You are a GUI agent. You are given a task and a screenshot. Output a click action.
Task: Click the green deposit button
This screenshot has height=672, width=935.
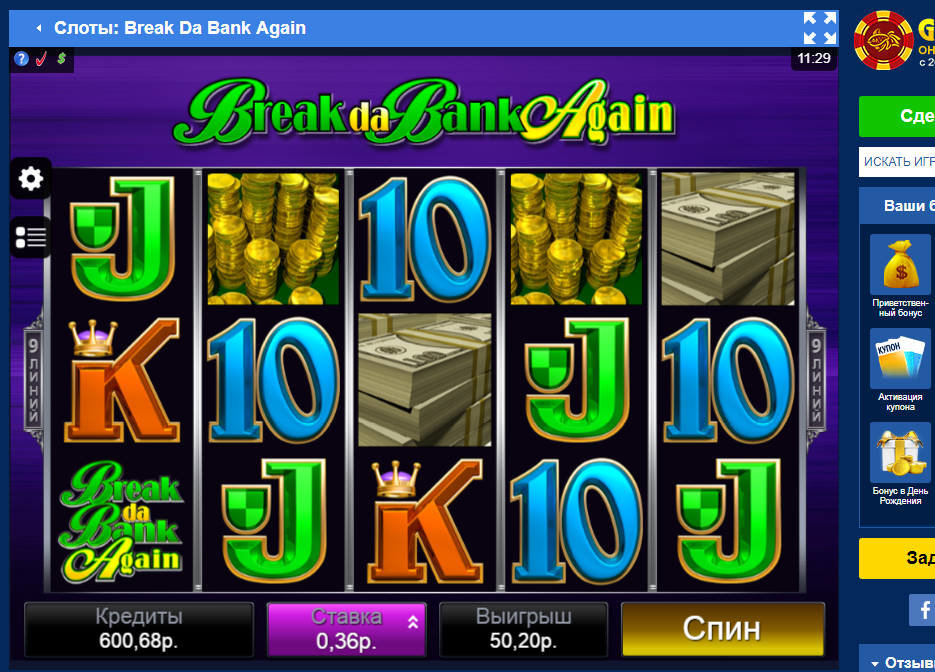pos(897,116)
